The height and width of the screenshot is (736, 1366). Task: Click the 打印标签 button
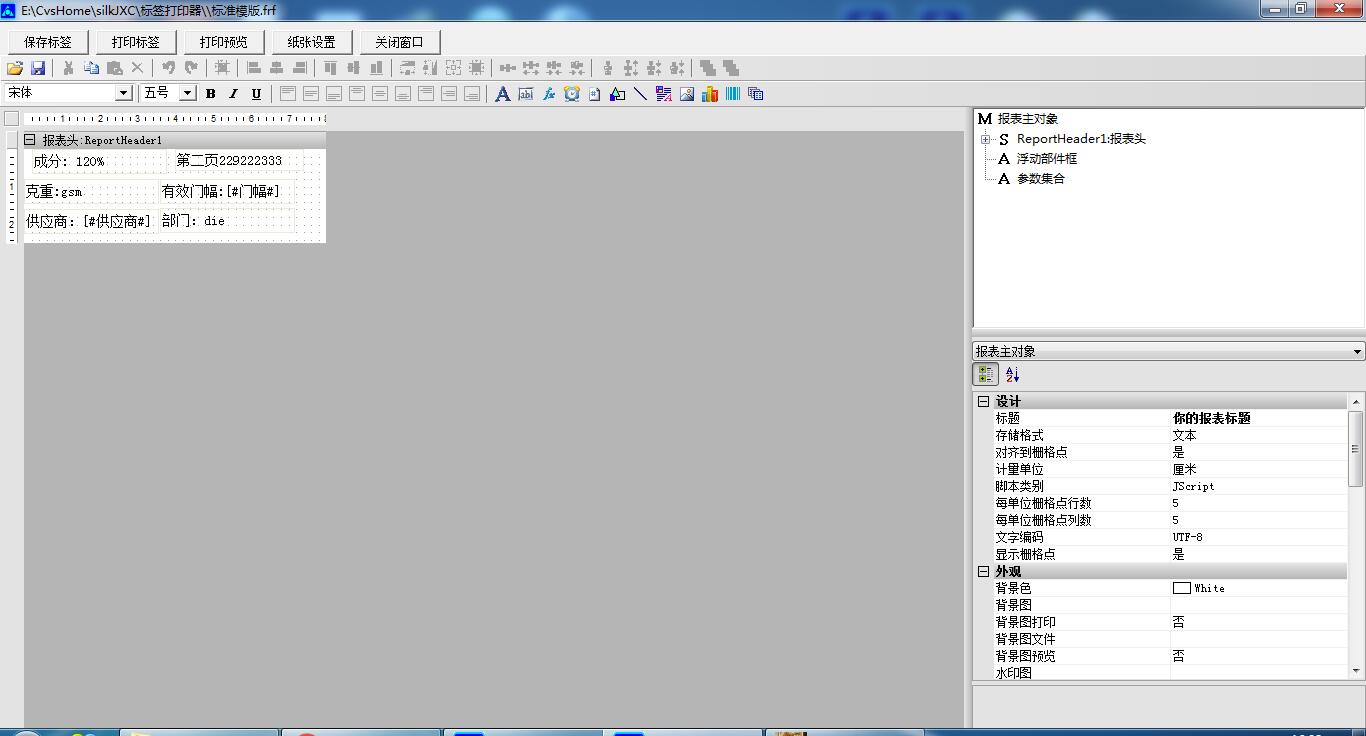(x=136, y=42)
